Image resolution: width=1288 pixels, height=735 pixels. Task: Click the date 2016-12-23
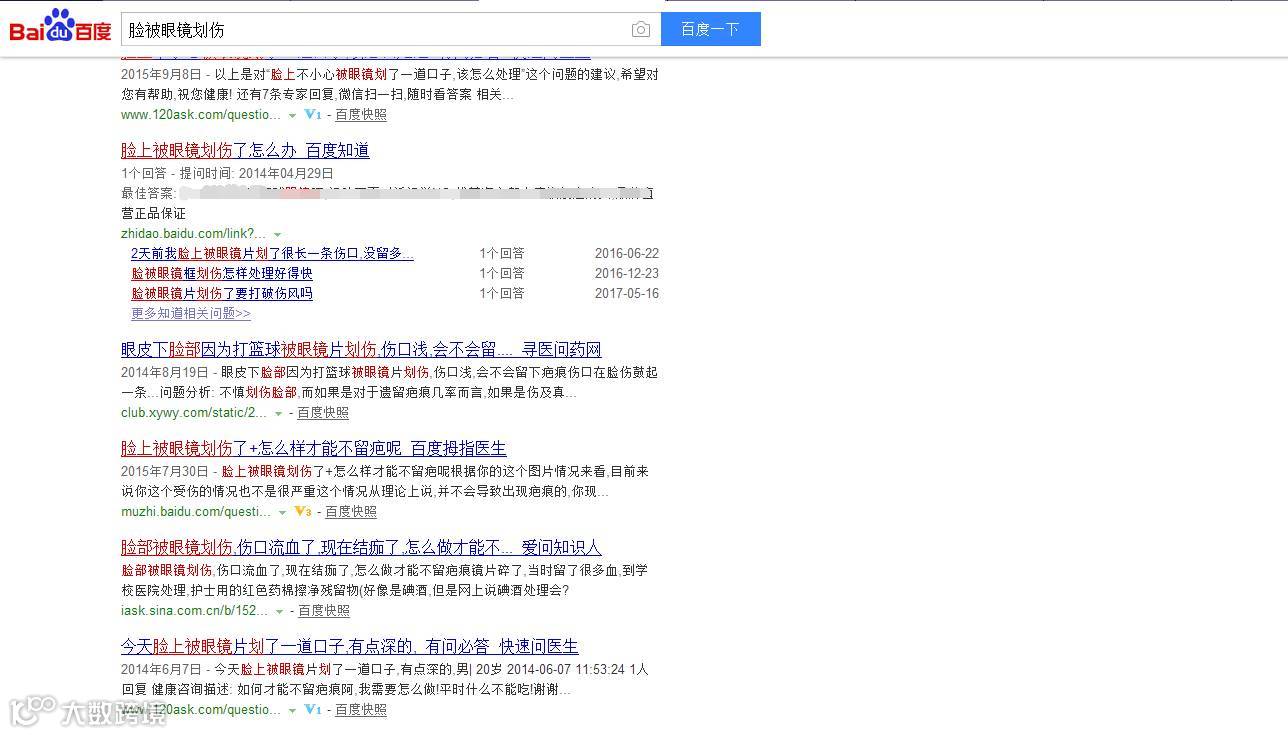(x=627, y=273)
